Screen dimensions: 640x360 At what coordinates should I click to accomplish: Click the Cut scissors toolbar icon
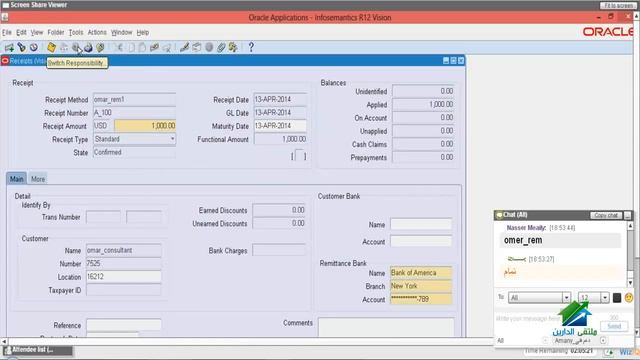click(x=119, y=47)
